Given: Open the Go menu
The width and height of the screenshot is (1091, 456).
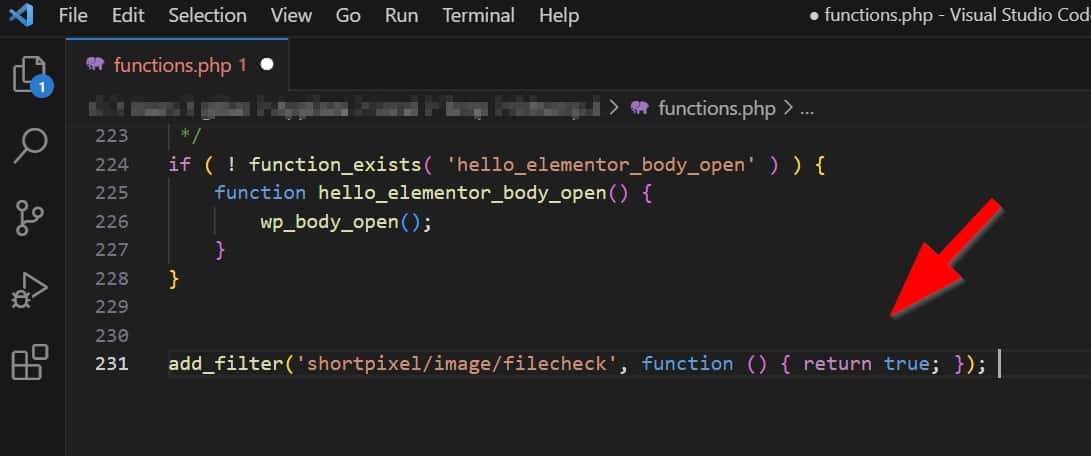Looking at the screenshot, I should pyautogui.click(x=348, y=16).
